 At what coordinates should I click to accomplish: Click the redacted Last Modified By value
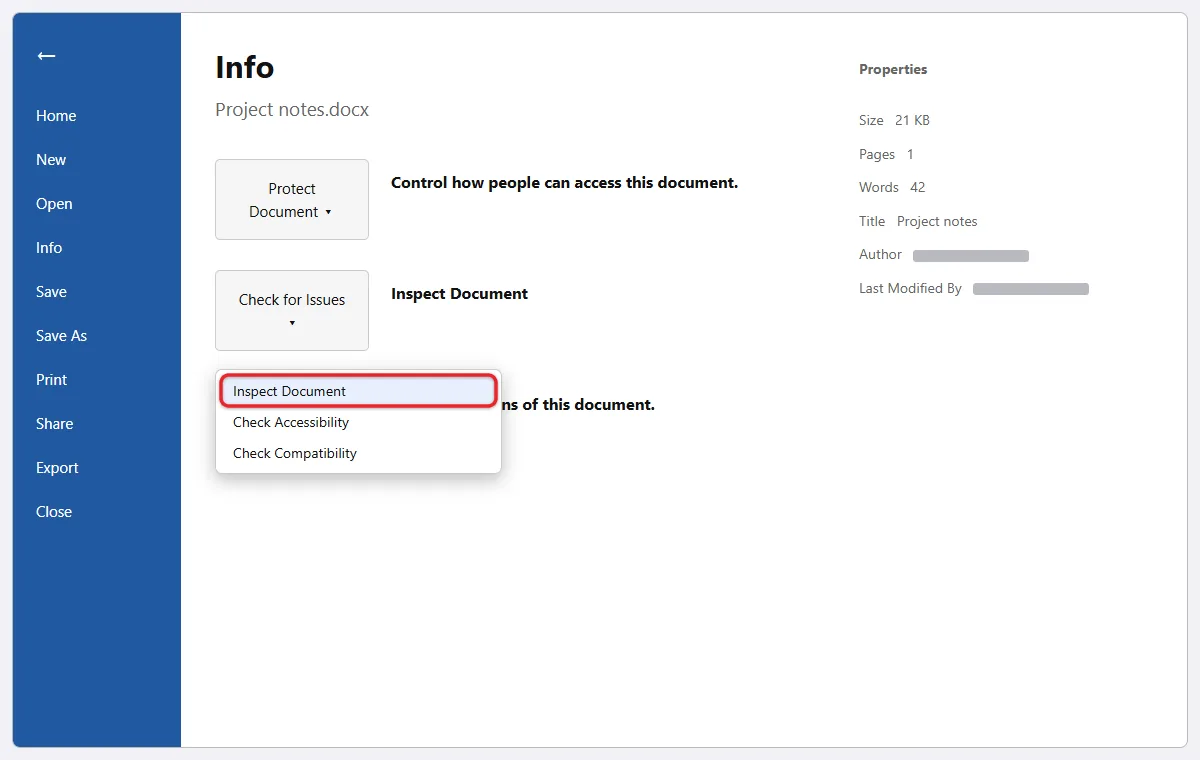1031,289
